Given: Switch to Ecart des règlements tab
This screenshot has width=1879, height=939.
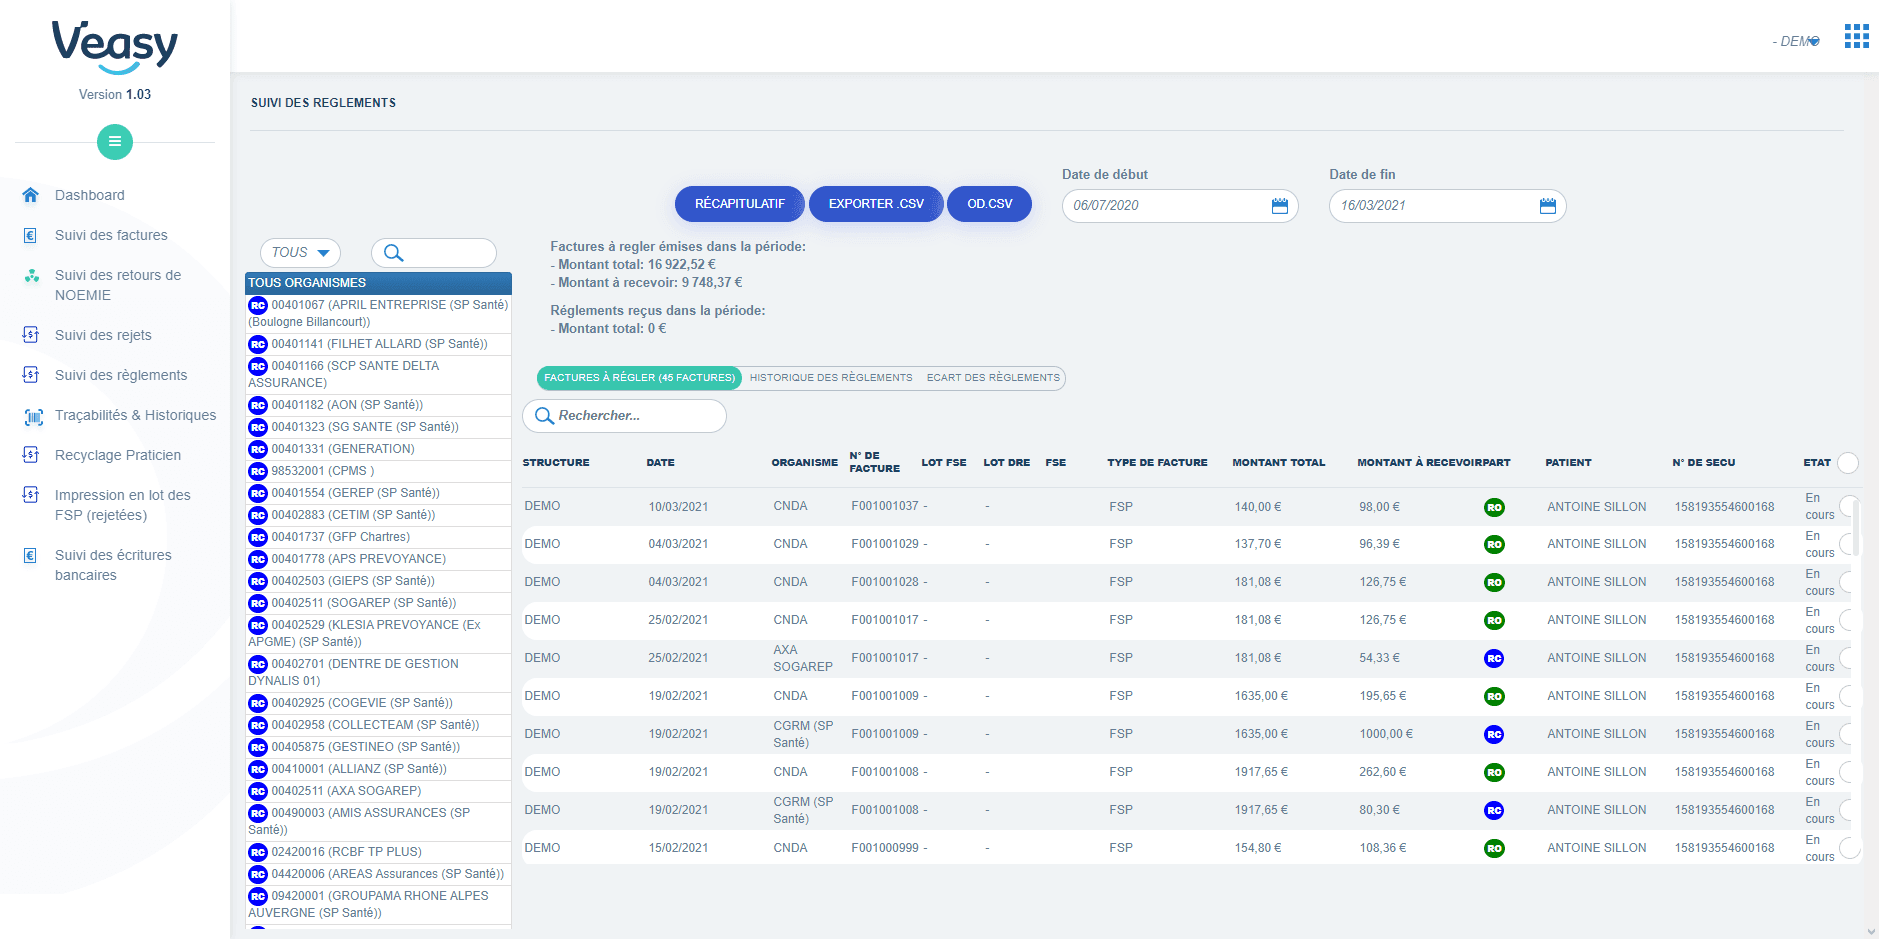Looking at the screenshot, I should 992,378.
